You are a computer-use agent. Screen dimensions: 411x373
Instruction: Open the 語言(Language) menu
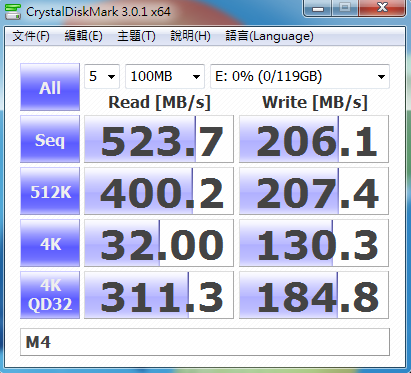click(269, 36)
